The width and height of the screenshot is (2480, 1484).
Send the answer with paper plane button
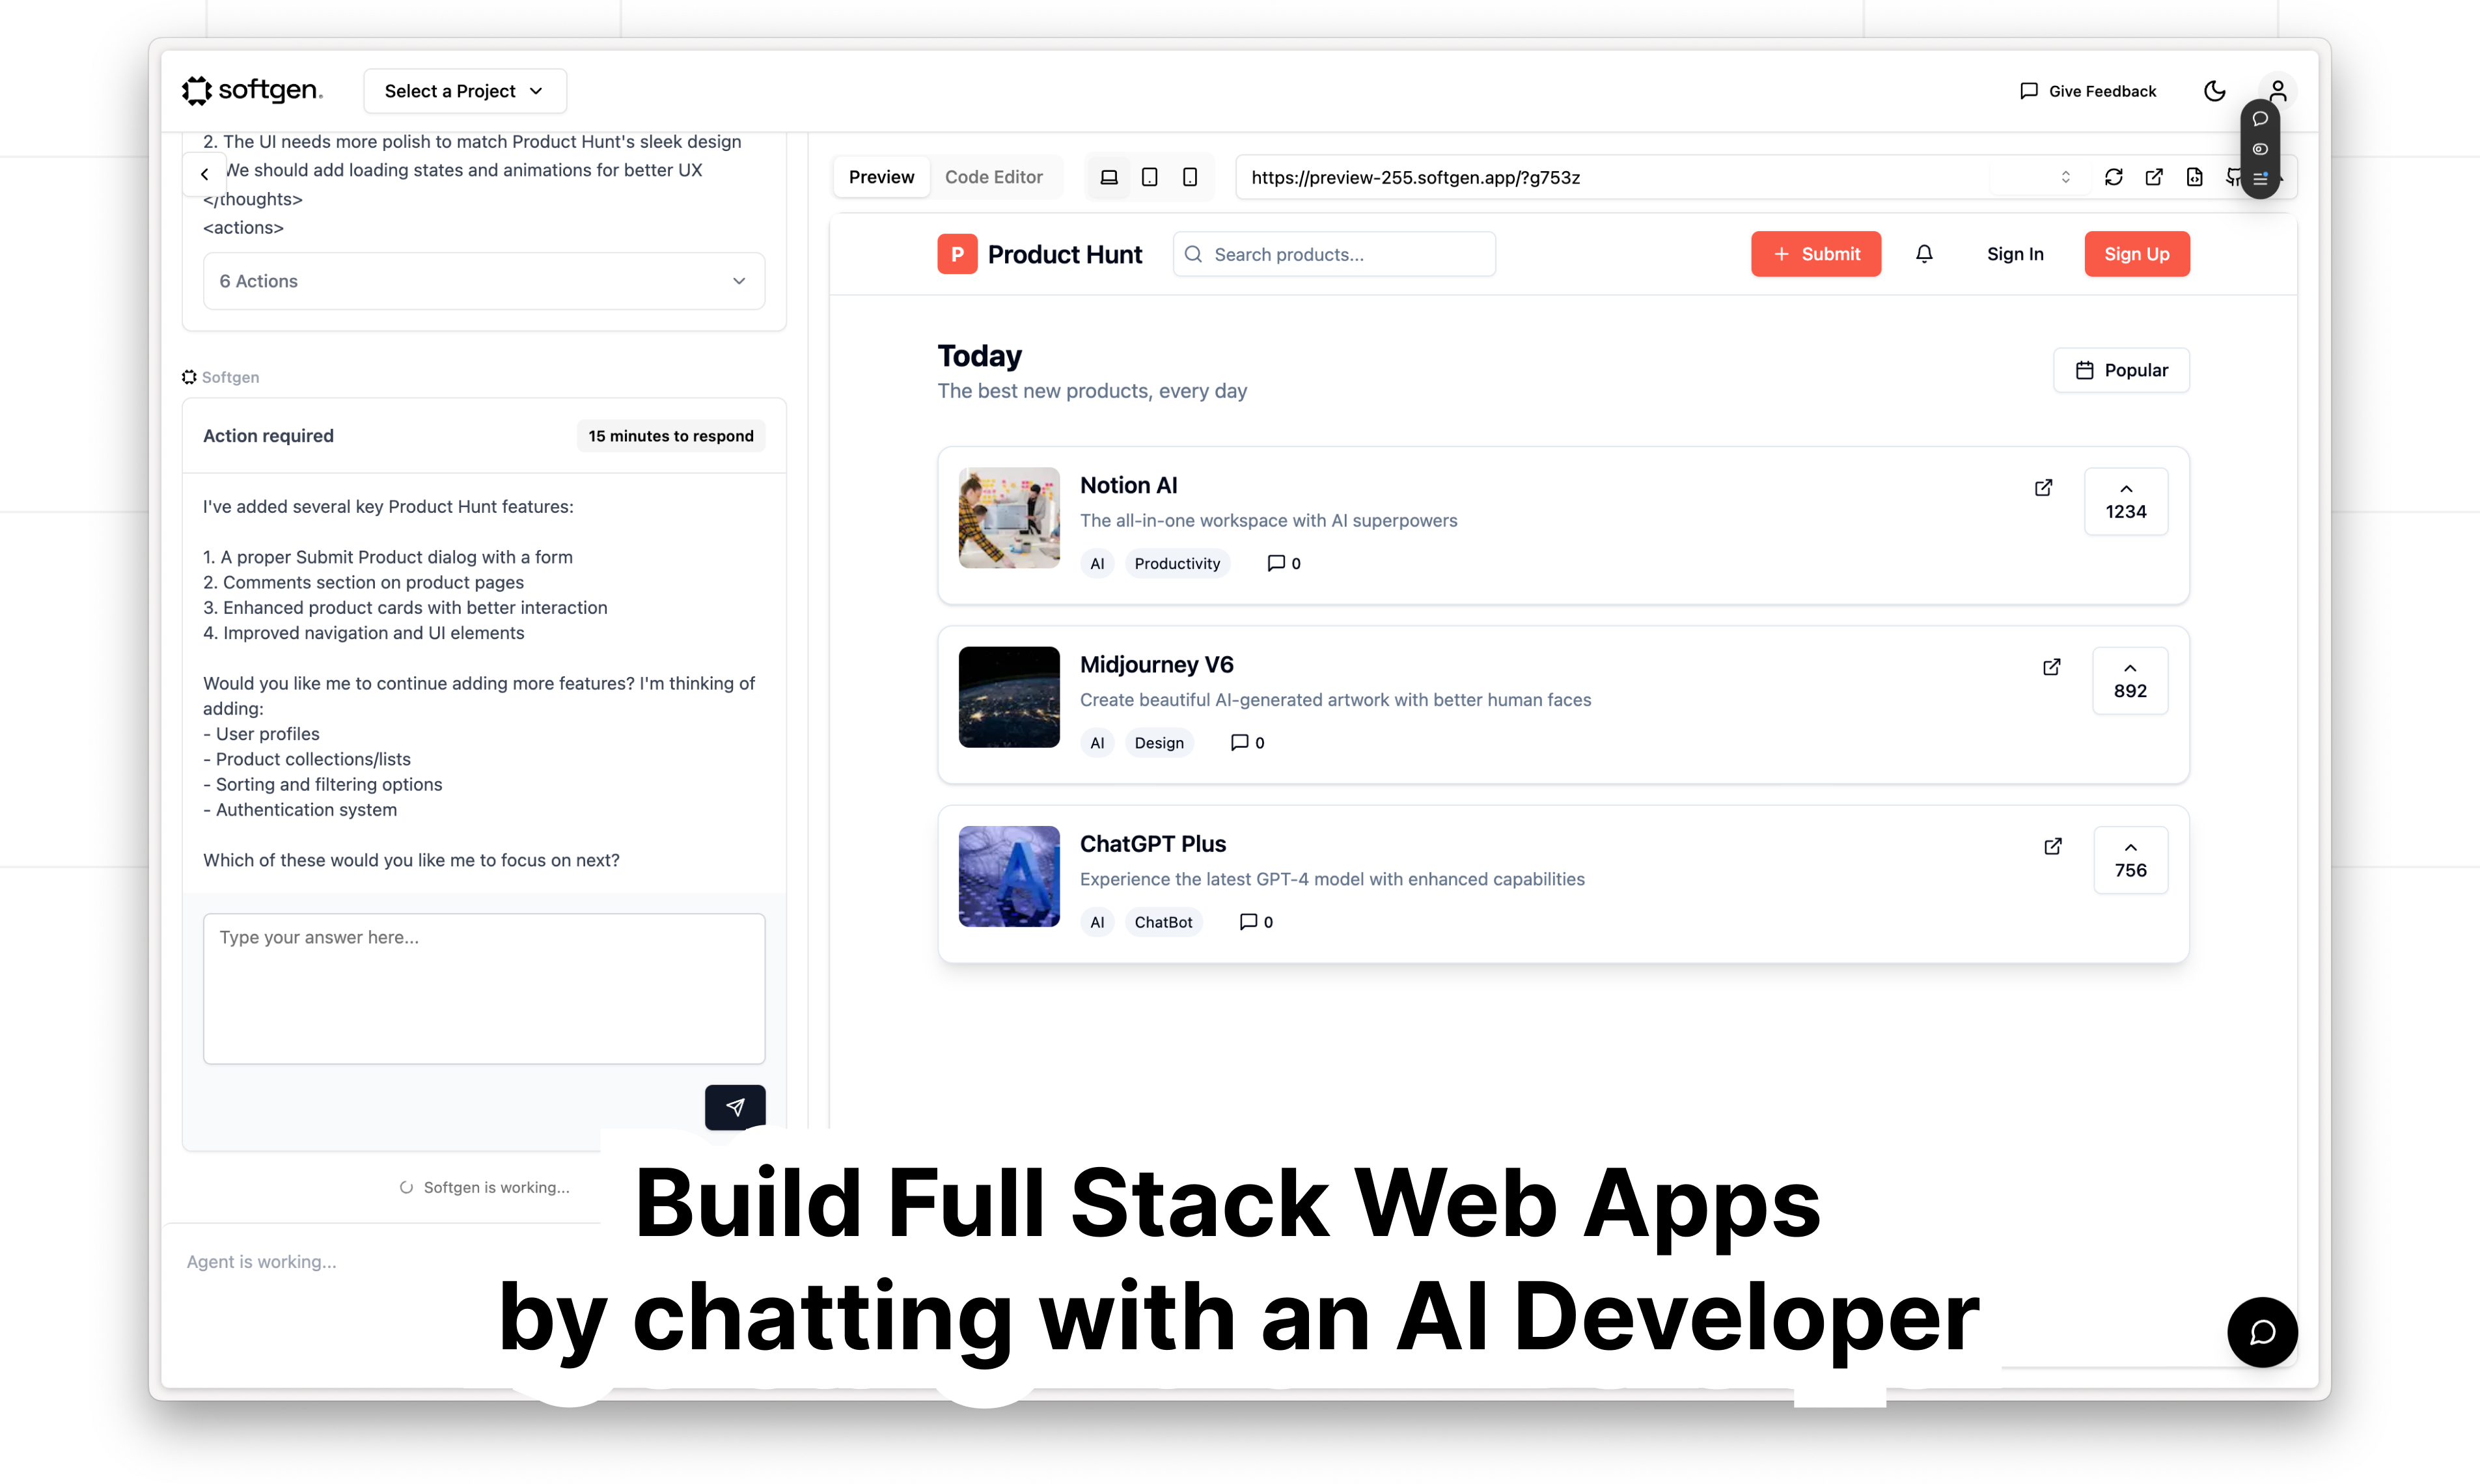(x=735, y=1106)
